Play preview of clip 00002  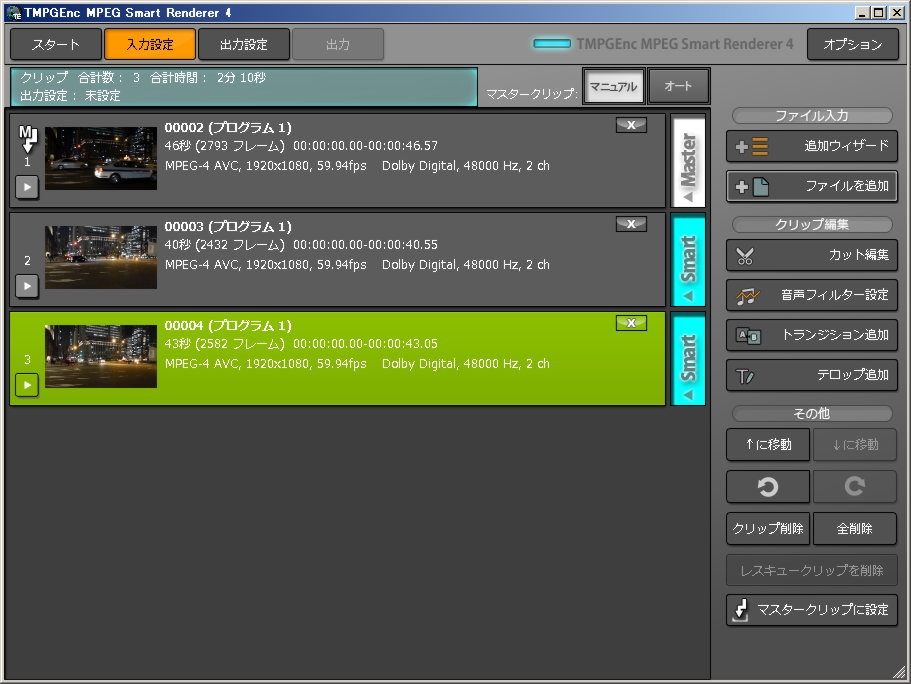click(27, 186)
